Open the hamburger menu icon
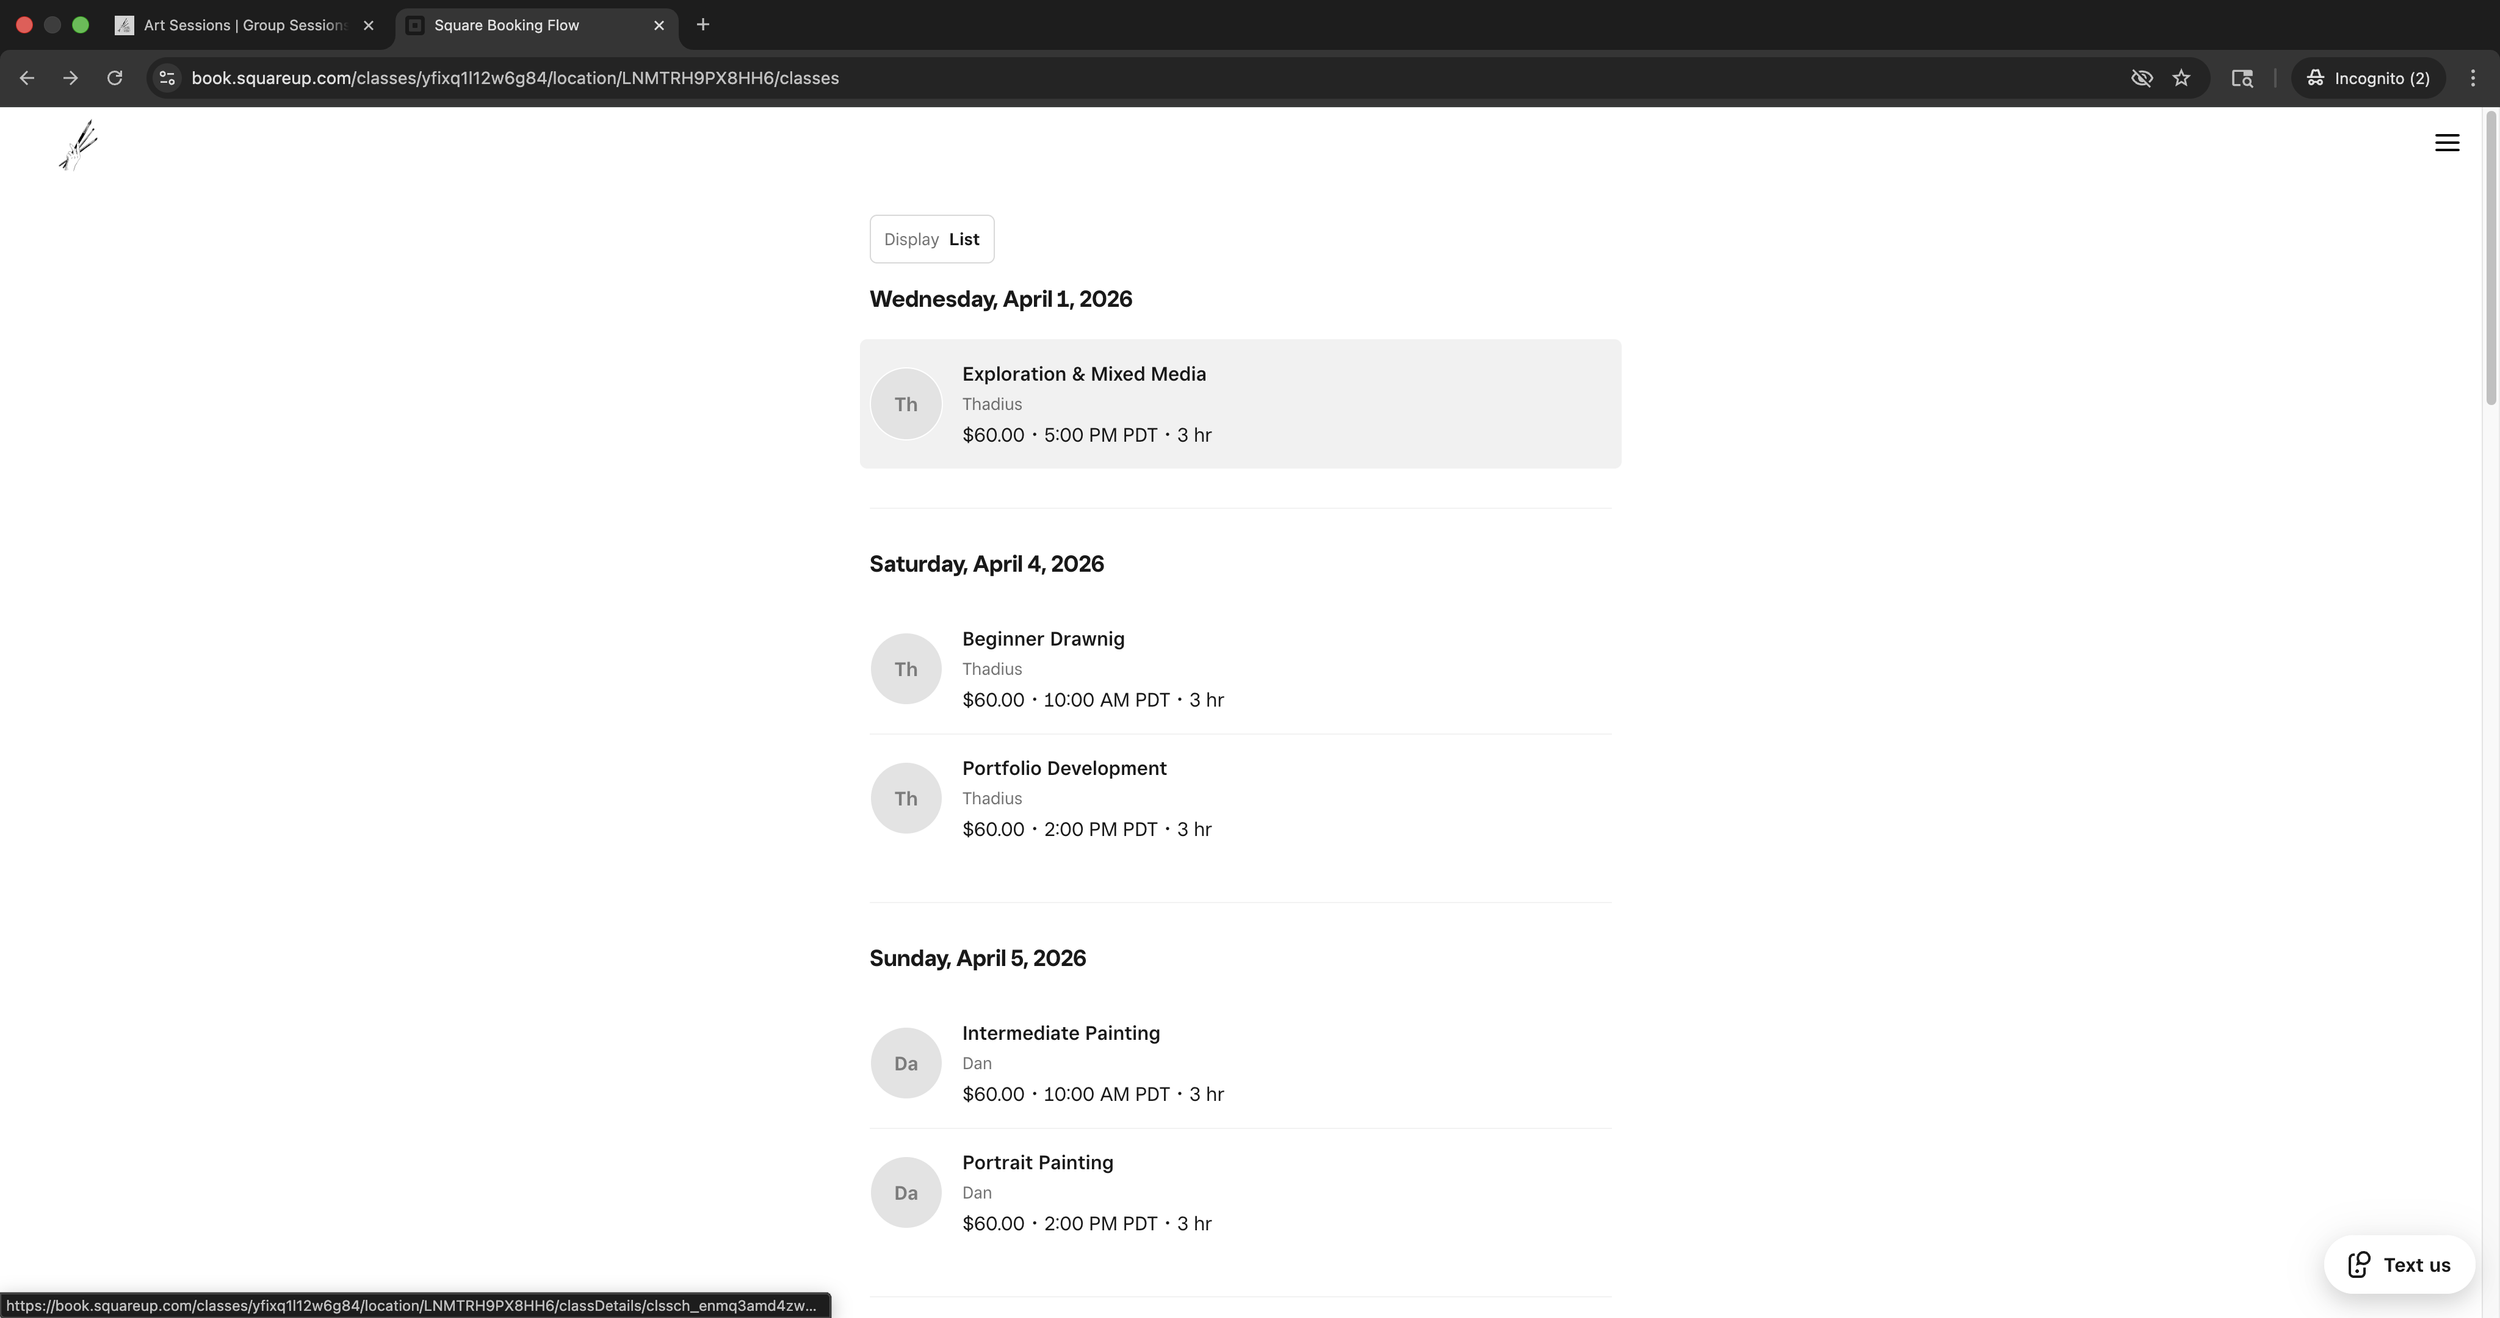The height and width of the screenshot is (1318, 2500). click(2446, 143)
